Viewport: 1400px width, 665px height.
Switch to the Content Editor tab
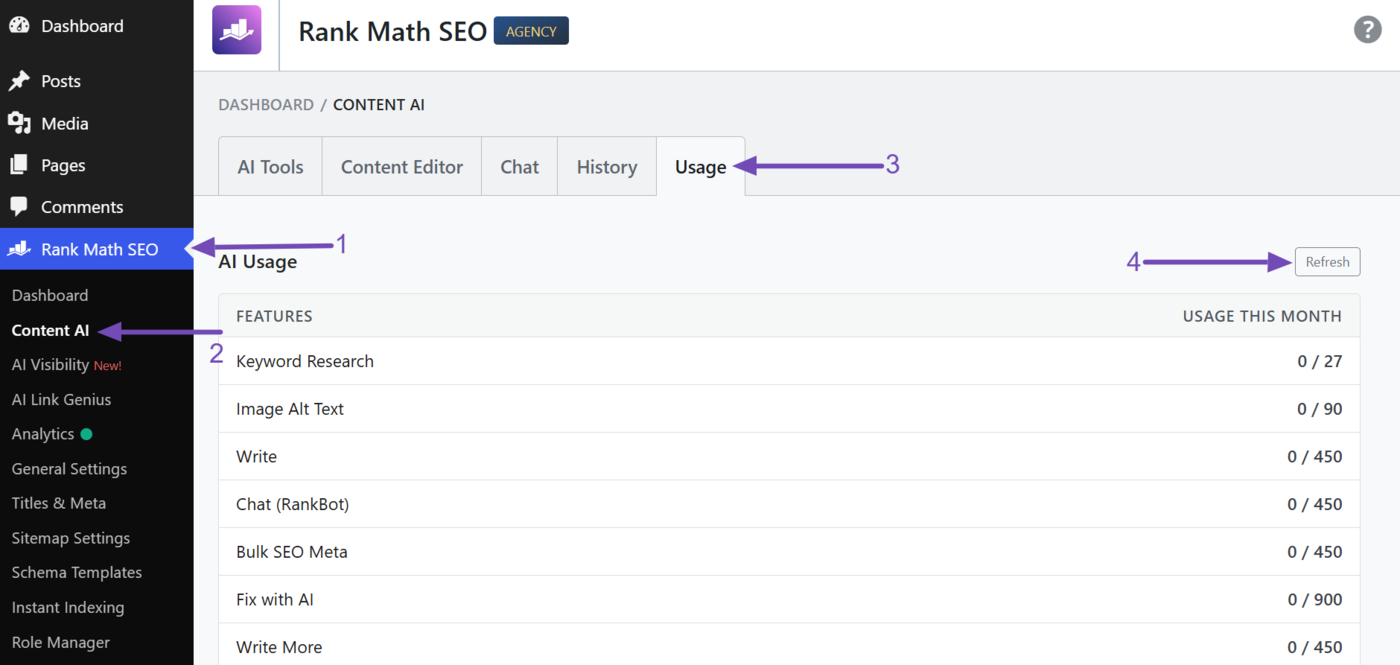coord(402,167)
